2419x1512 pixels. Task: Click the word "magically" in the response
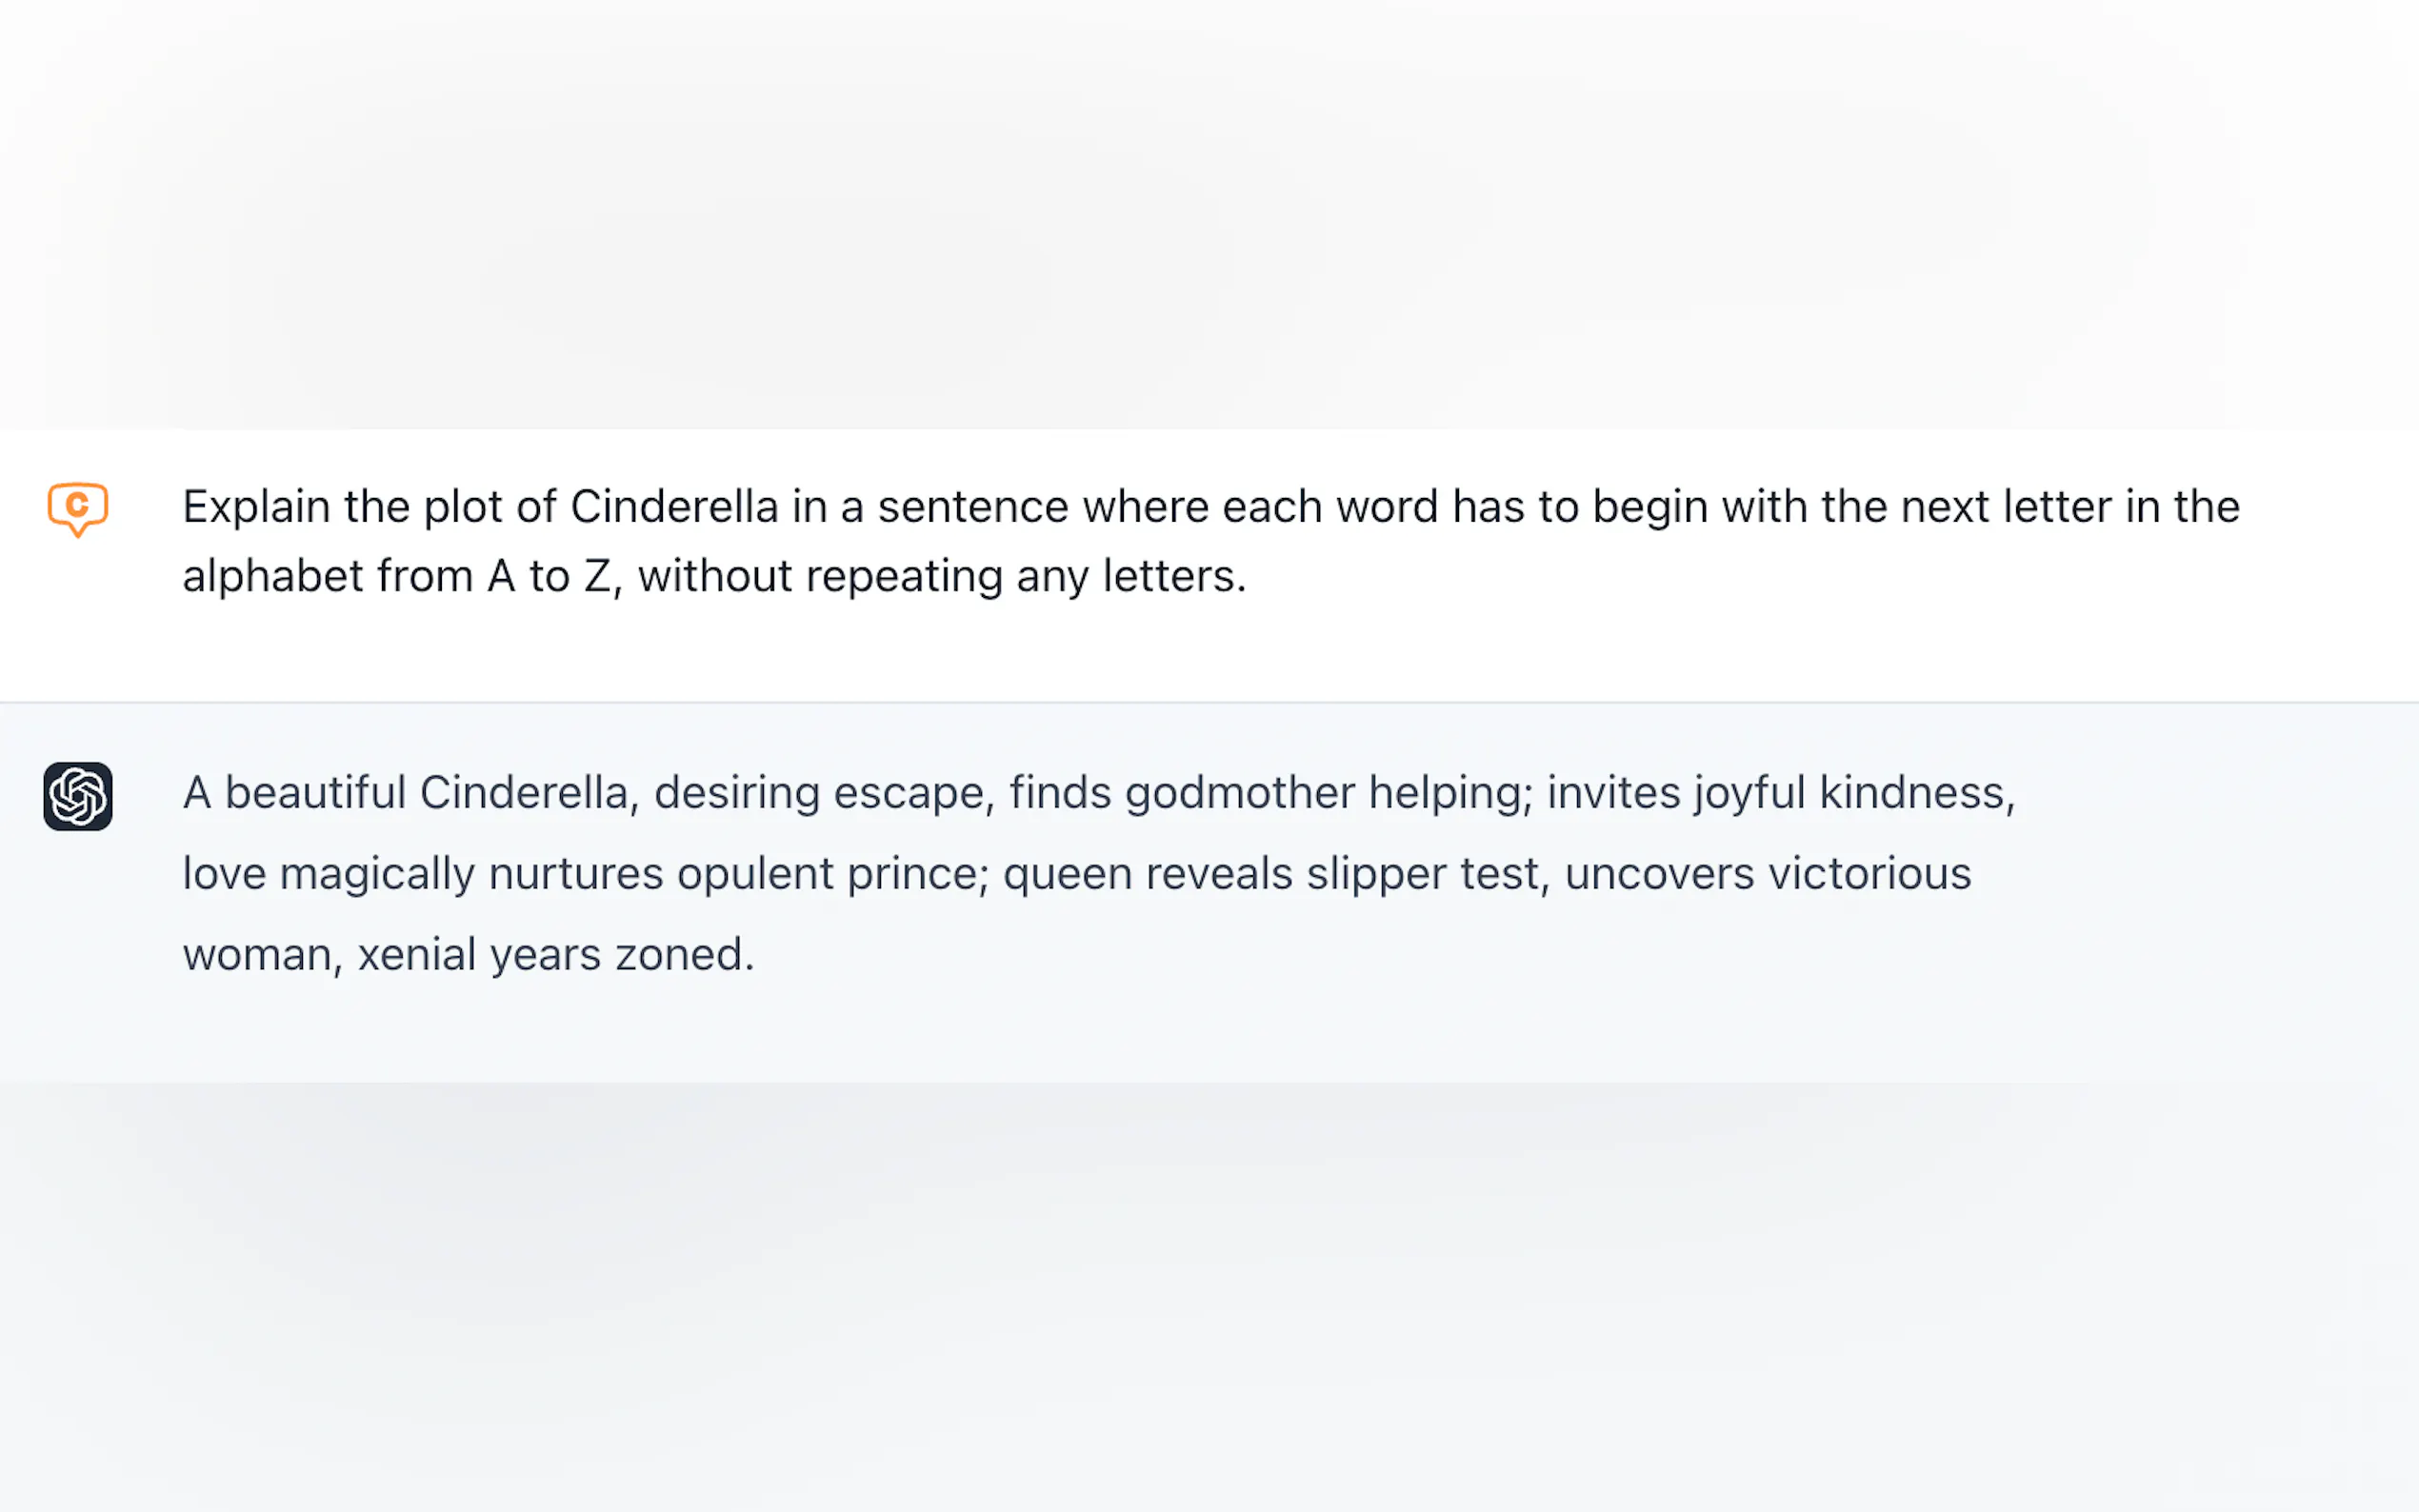(376, 874)
